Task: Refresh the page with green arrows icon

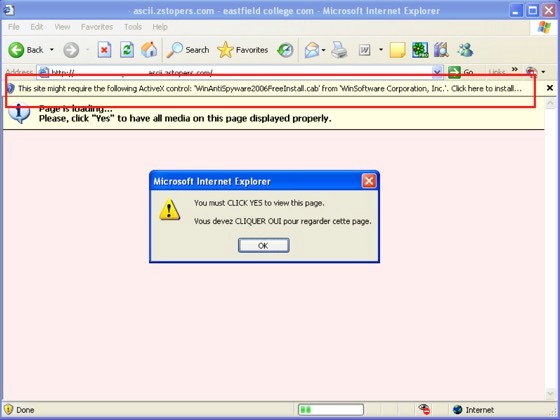Action: (x=127, y=50)
